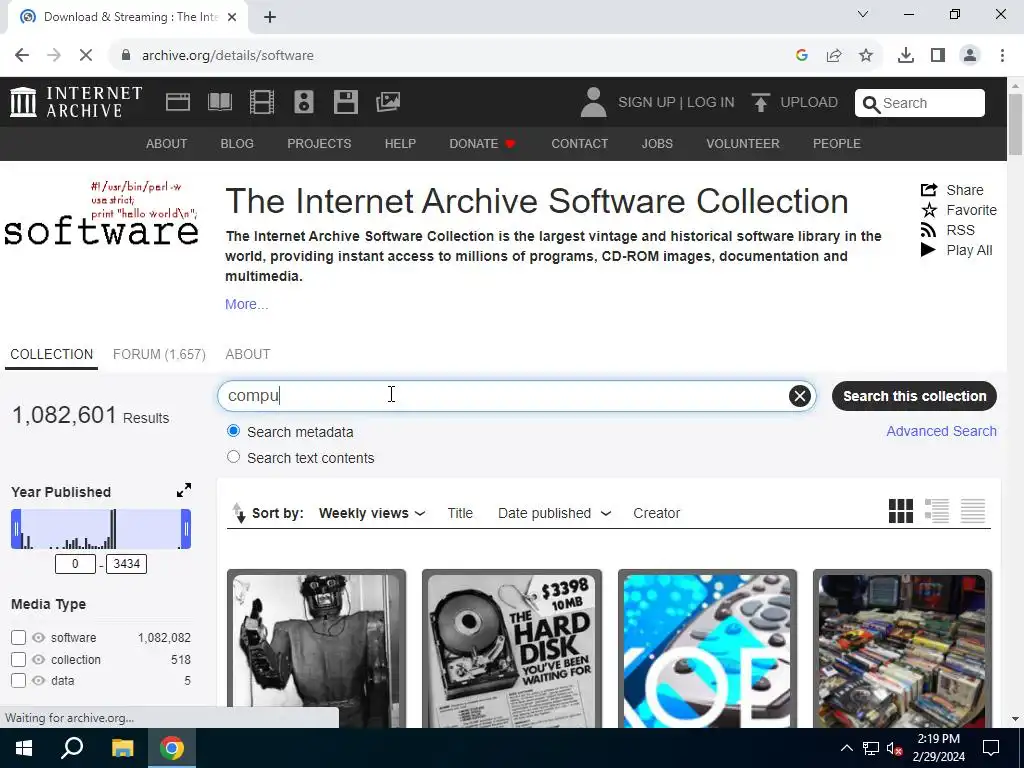
Task: Click the header Search box
Action: click(x=920, y=103)
